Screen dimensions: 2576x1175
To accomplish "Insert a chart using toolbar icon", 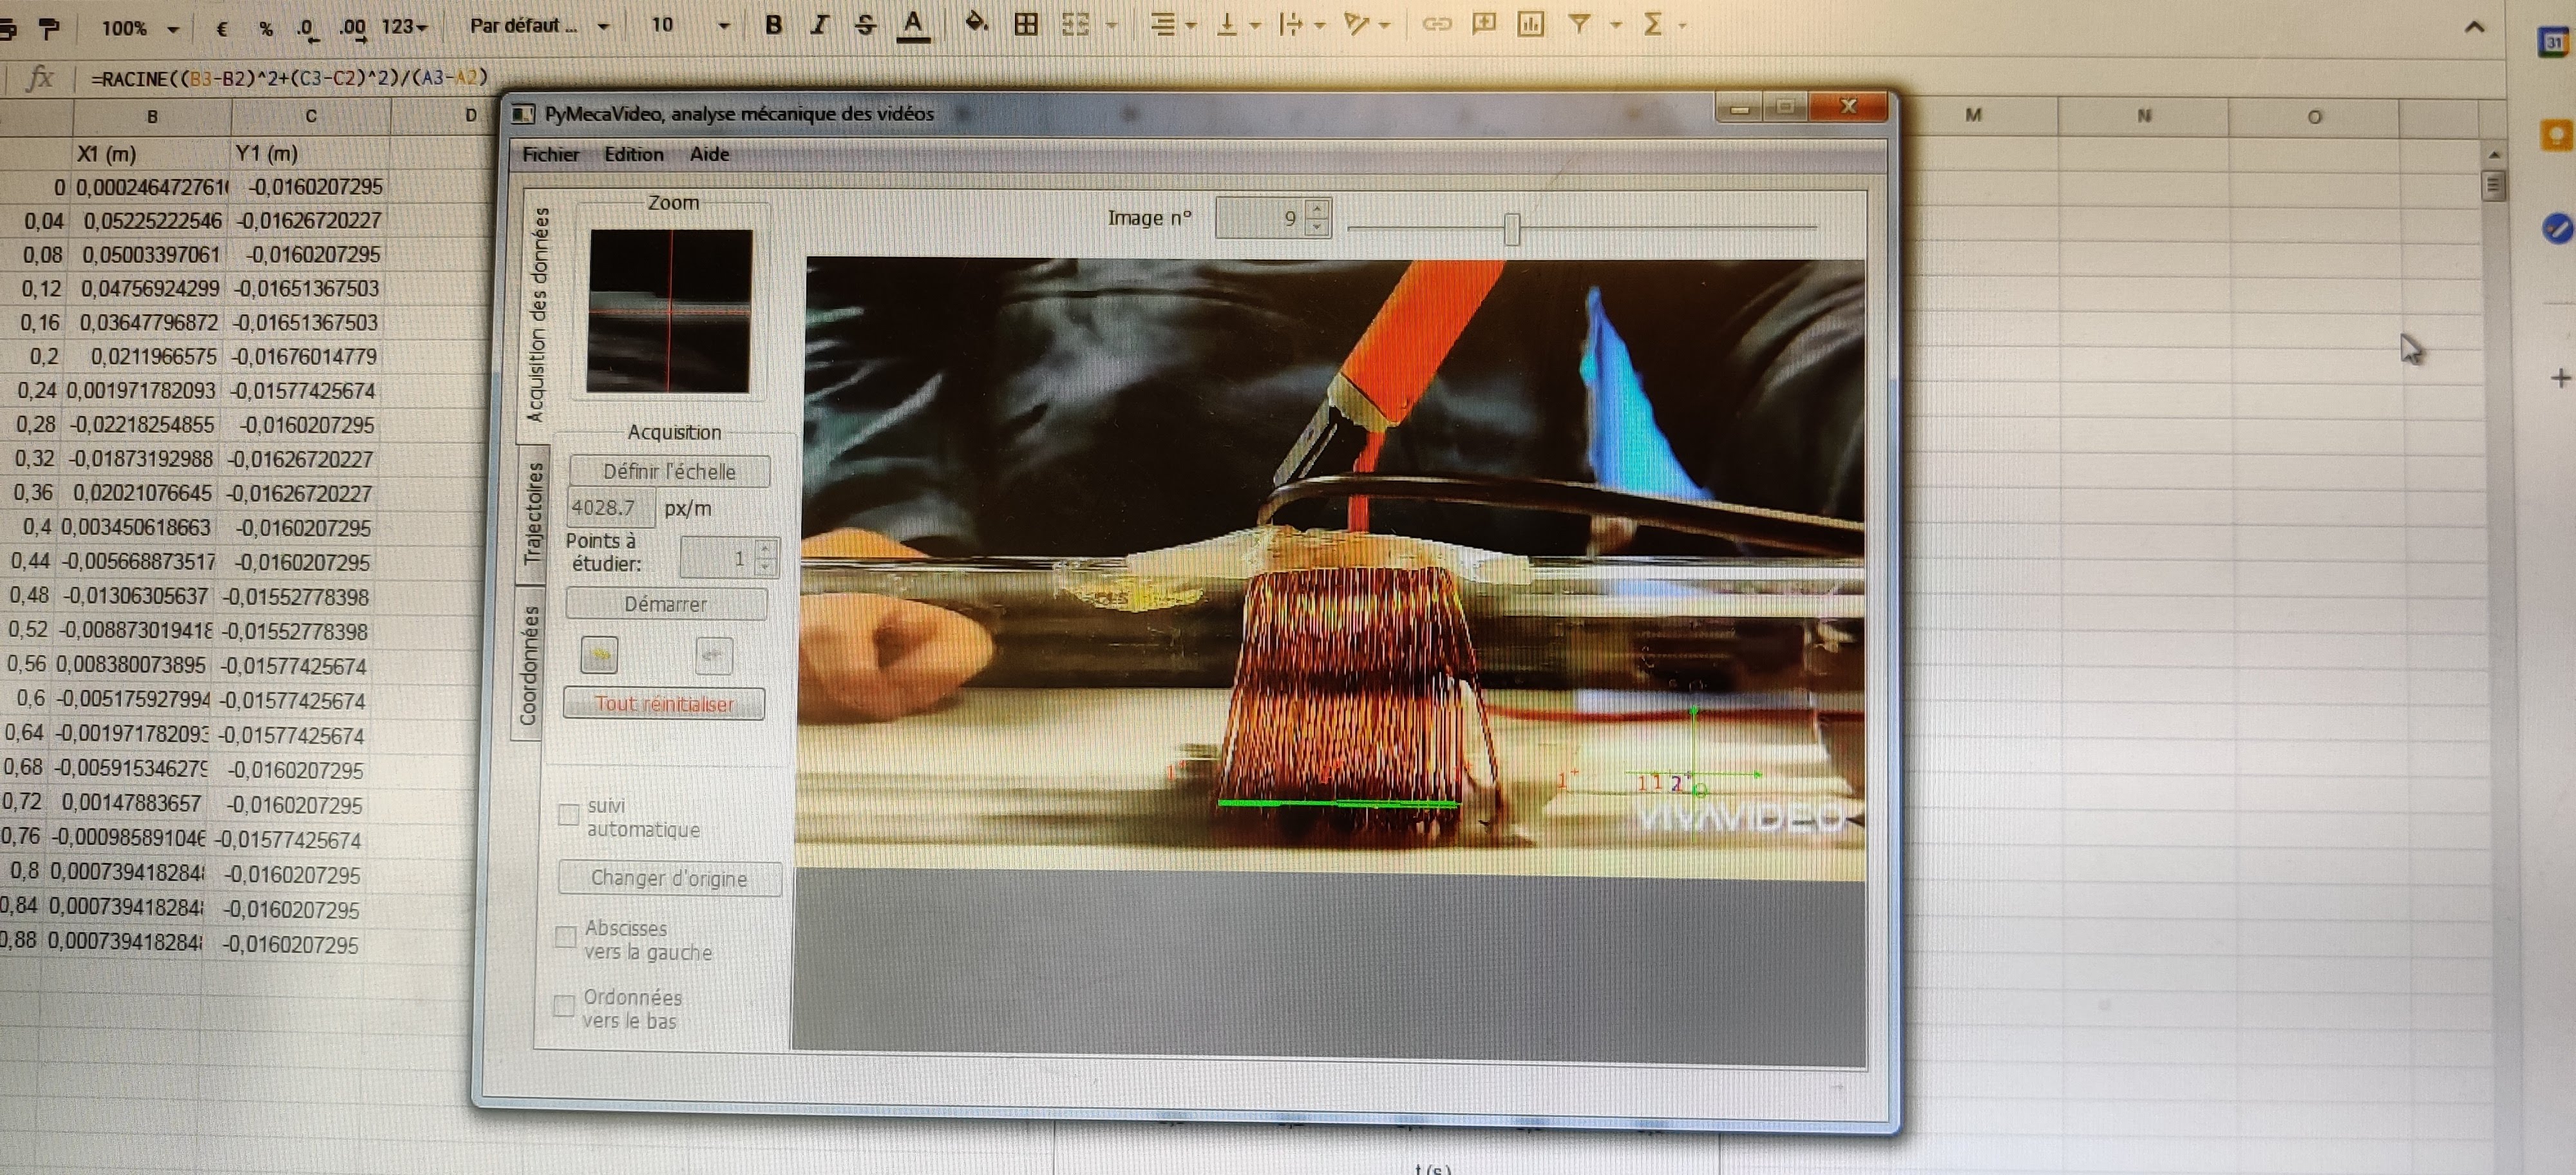I will click(1530, 24).
